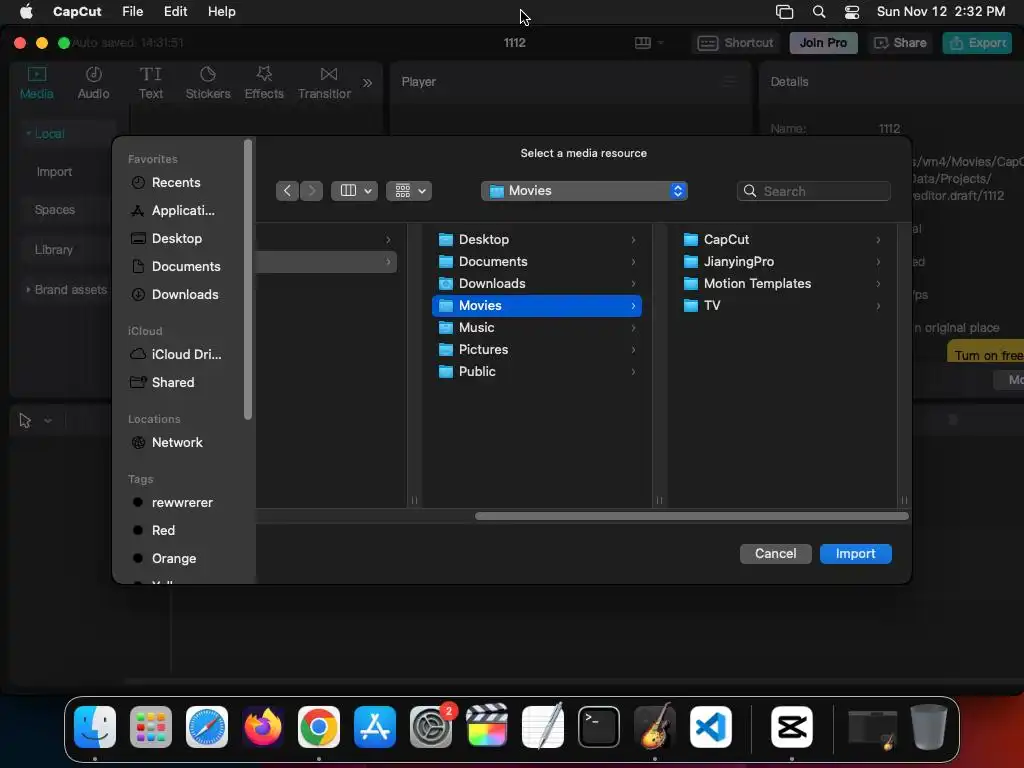Select Downloads in the Favorites sidebar
1024x768 pixels.
(x=174, y=295)
